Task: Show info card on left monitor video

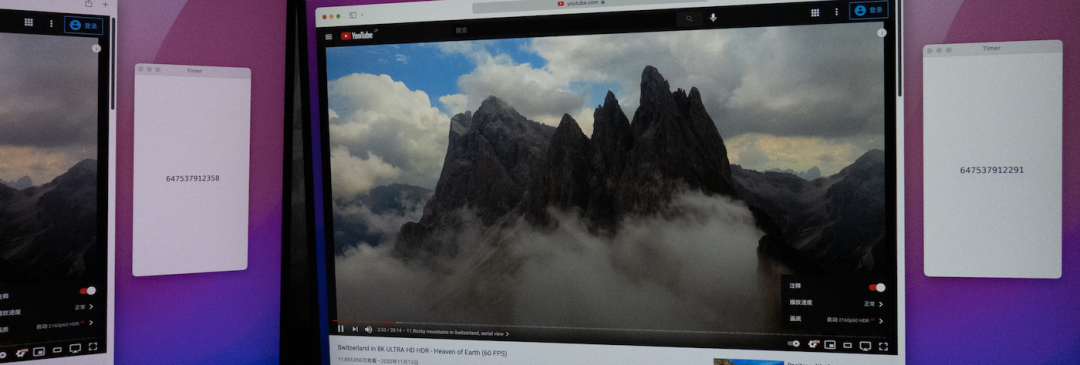Action: pos(96,48)
